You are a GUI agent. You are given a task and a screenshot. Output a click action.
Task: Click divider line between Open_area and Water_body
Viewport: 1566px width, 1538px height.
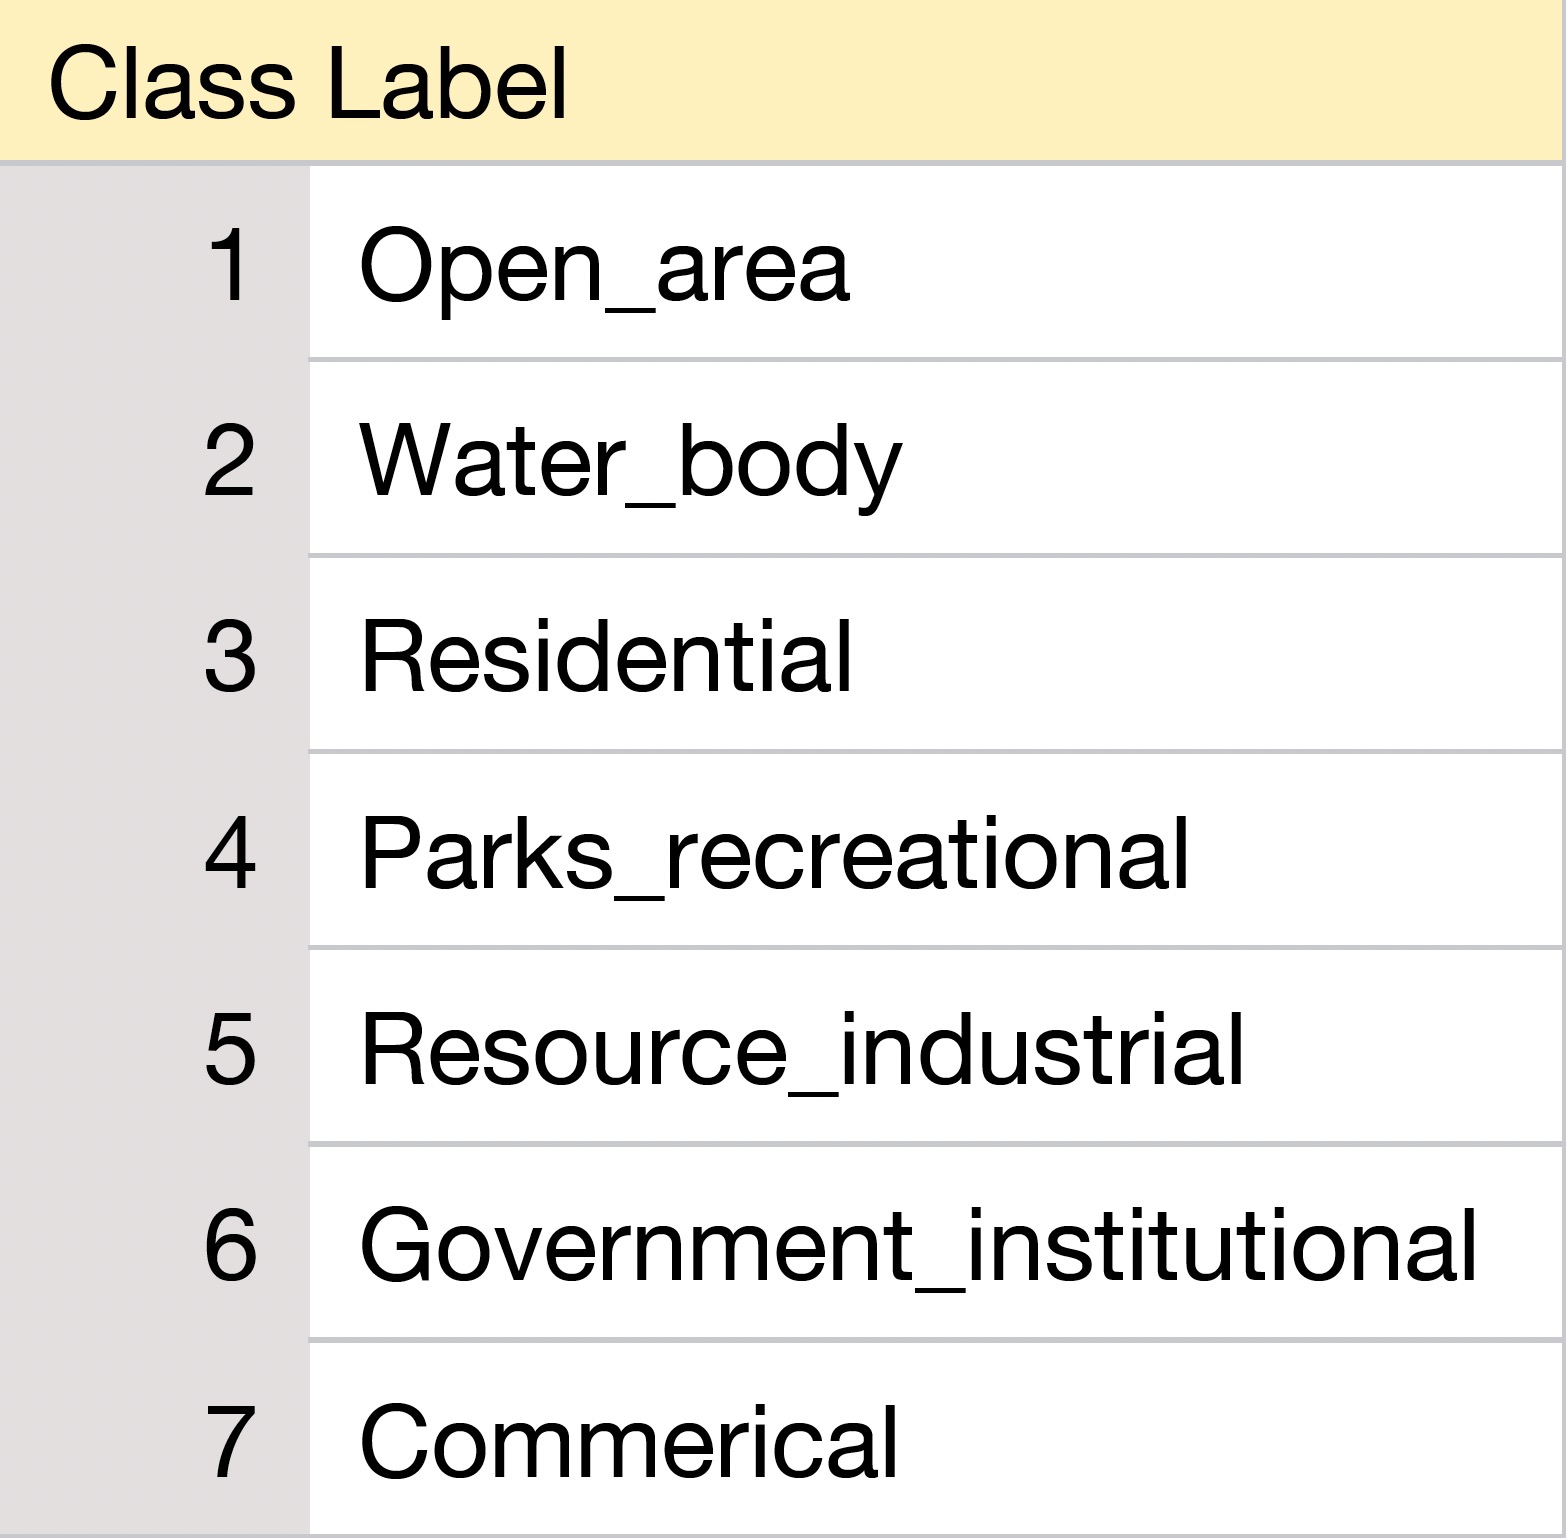pyautogui.click(x=935, y=359)
